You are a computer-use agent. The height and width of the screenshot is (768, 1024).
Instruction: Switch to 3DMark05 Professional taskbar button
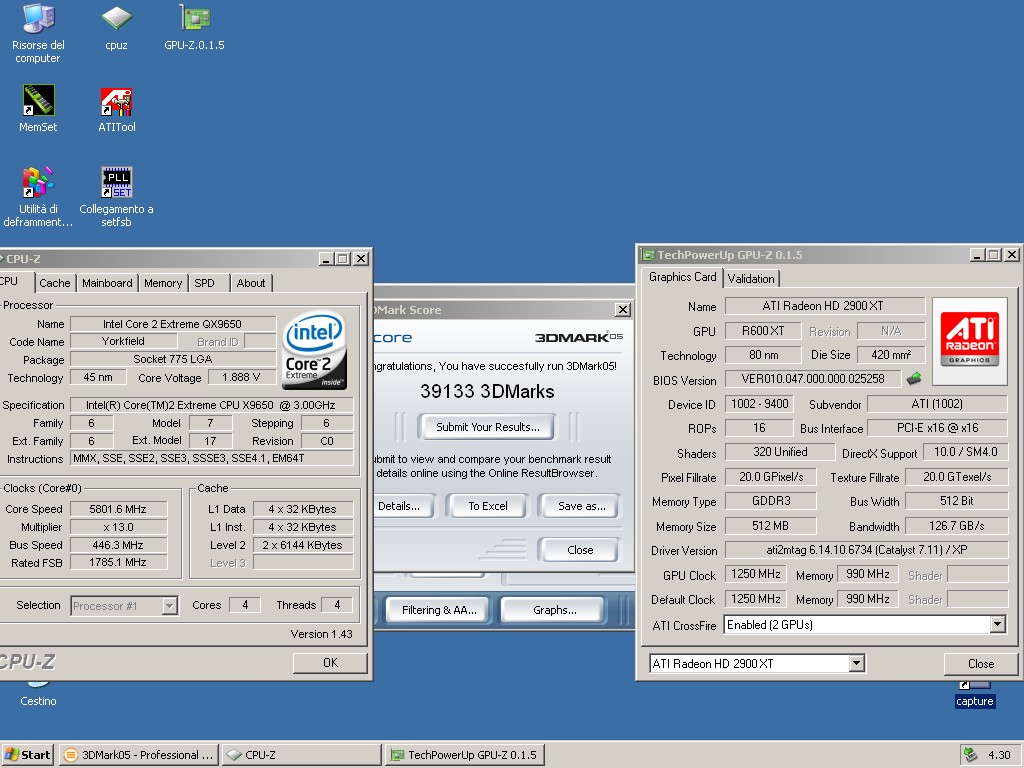(x=138, y=755)
